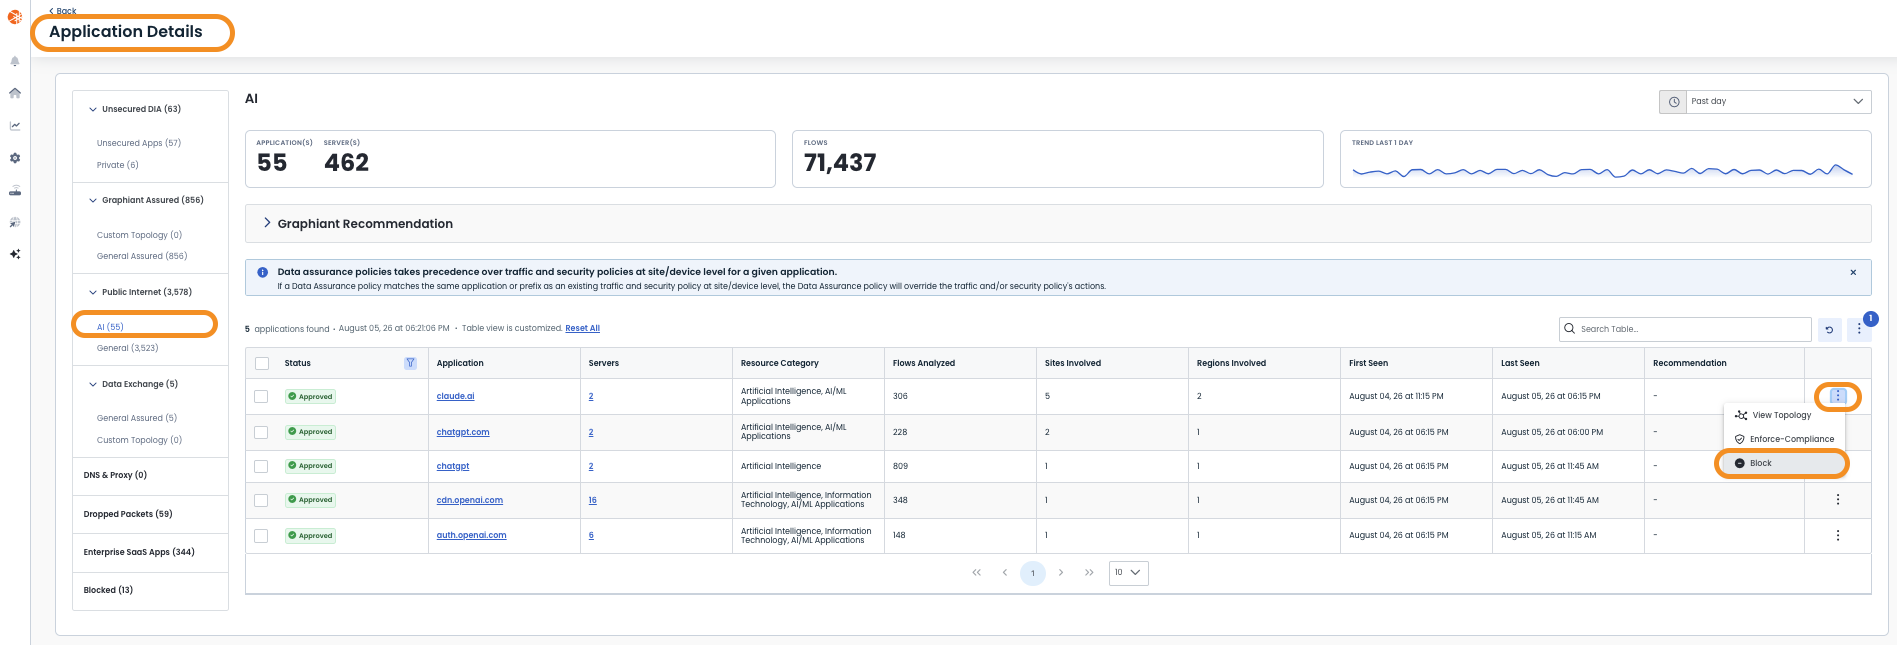Open the analytics chart icon in the sidebar

tap(15, 126)
